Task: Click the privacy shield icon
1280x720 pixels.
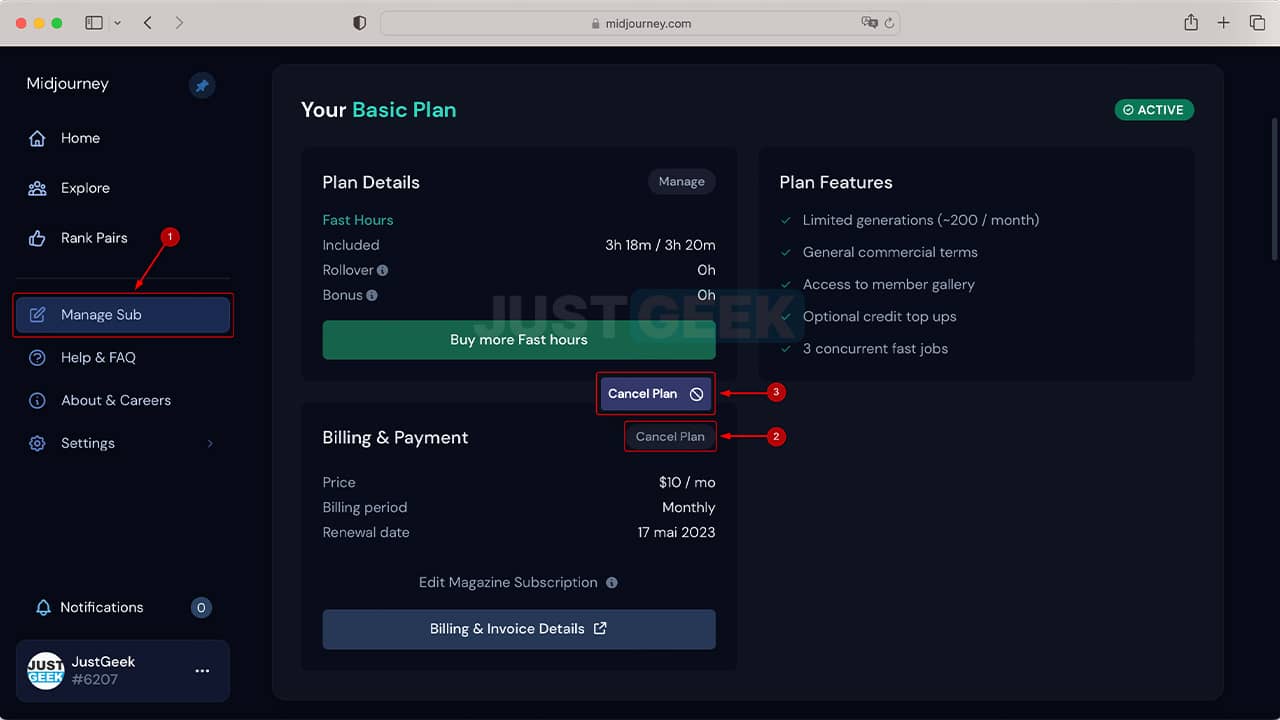Action: pyautogui.click(x=360, y=22)
